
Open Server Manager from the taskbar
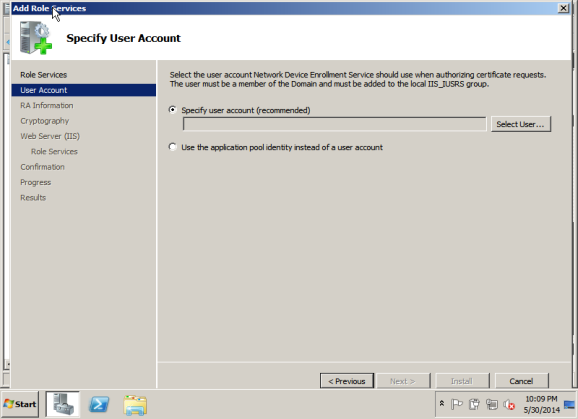click(x=62, y=404)
